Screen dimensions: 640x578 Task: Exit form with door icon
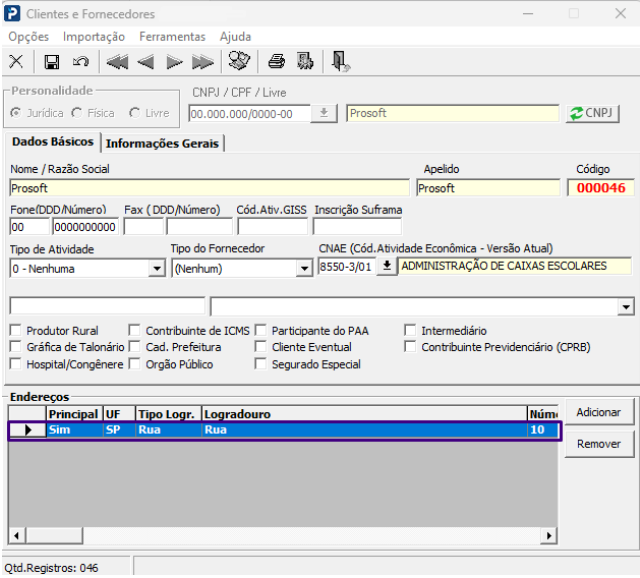(x=340, y=62)
